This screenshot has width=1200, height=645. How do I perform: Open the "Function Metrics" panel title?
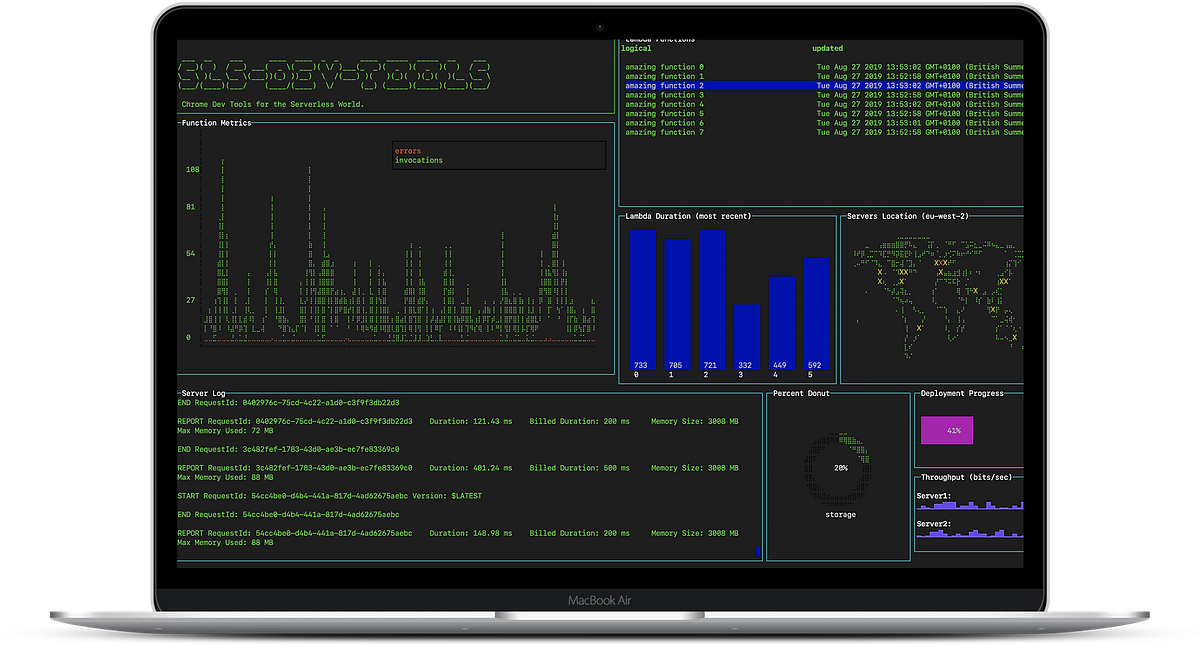213,122
